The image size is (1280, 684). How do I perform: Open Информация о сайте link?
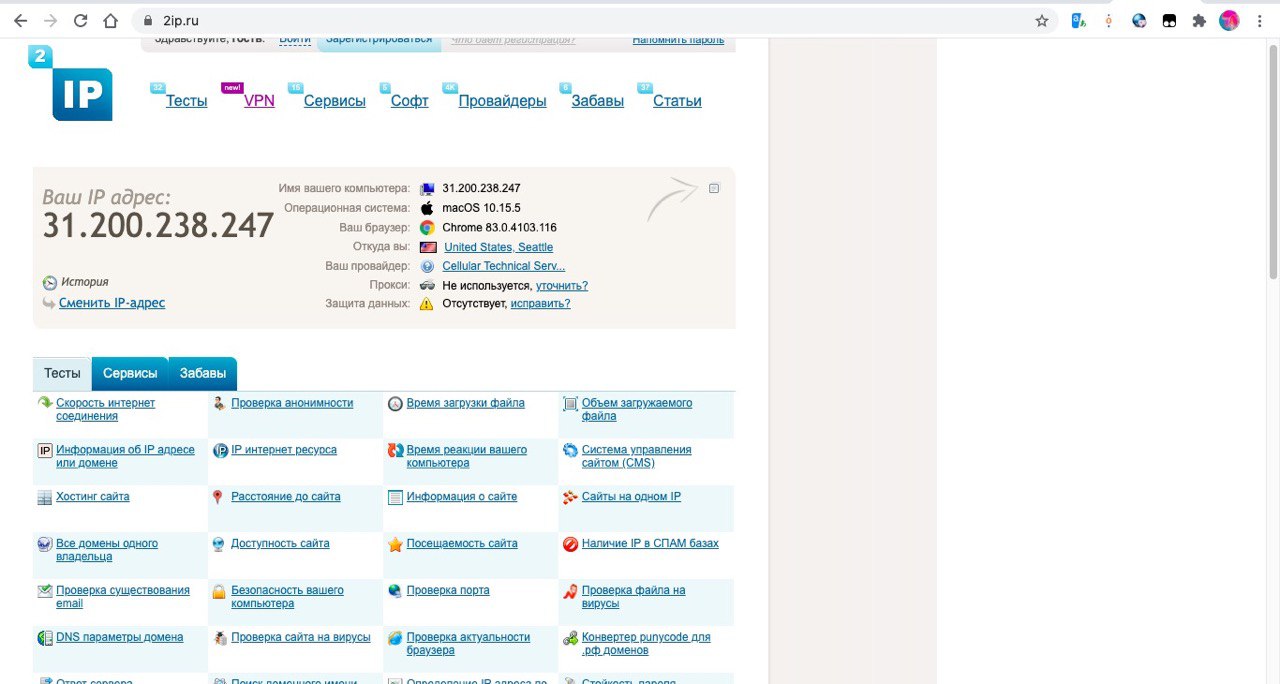(x=462, y=497)
